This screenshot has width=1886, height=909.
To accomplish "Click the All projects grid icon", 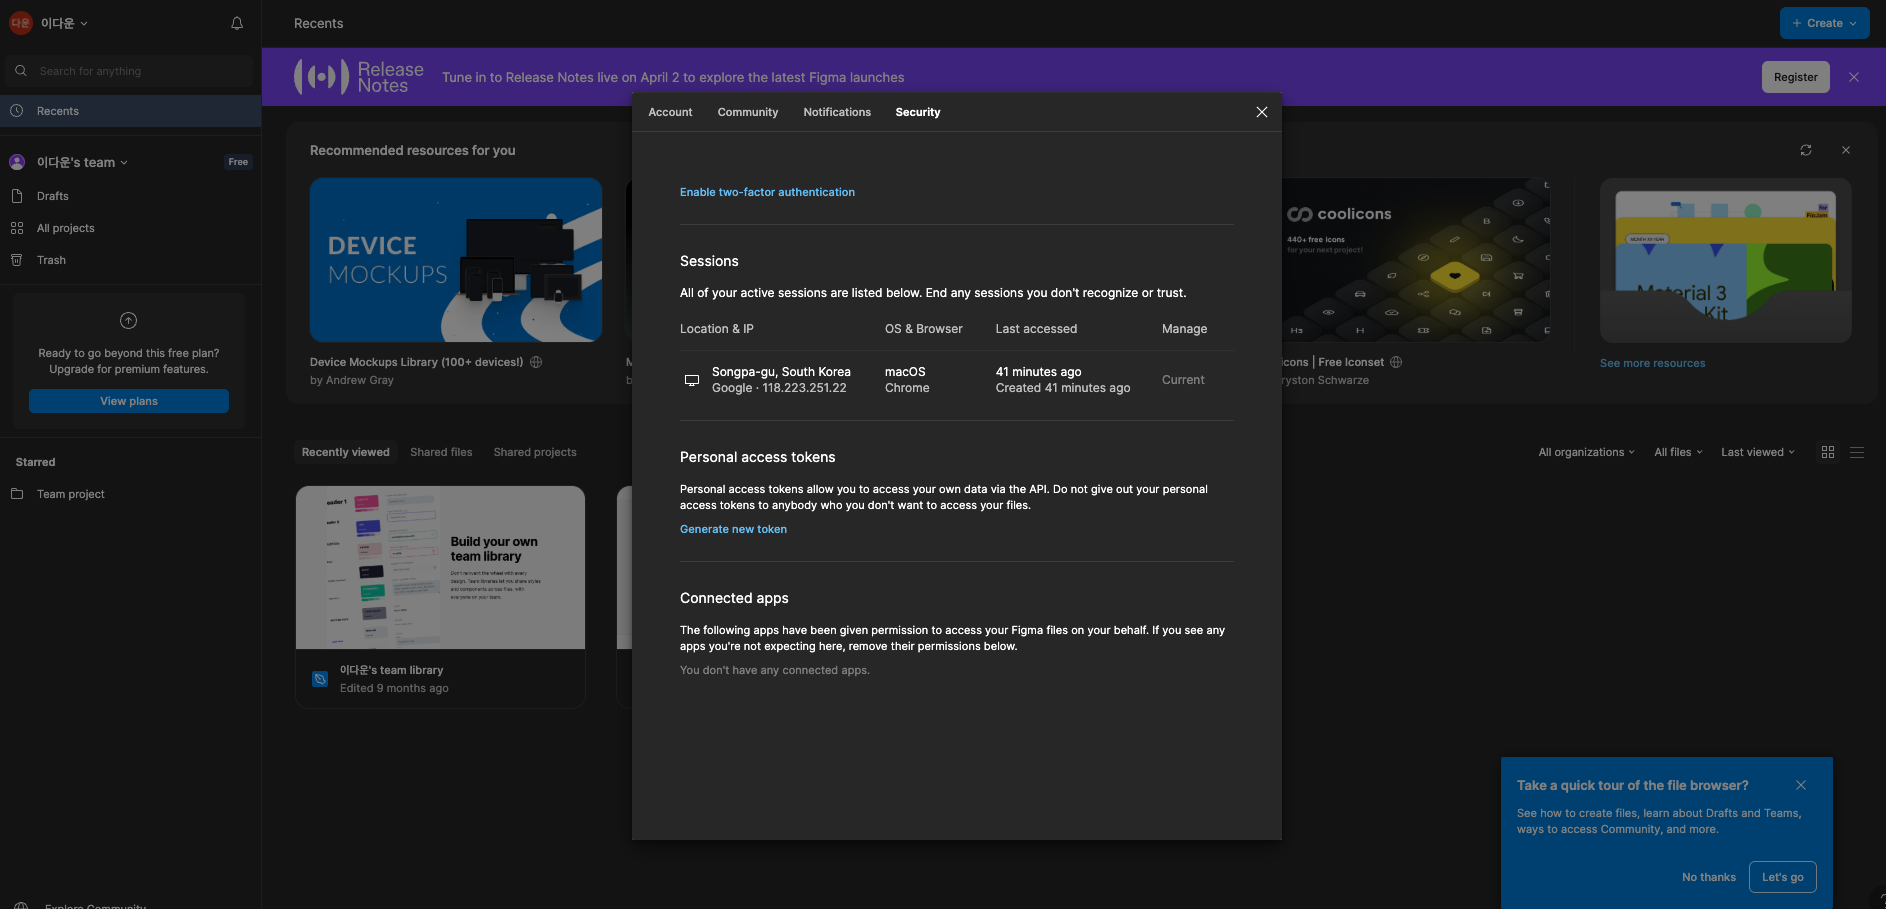I will pyautogui.click(x=17, y=228).
